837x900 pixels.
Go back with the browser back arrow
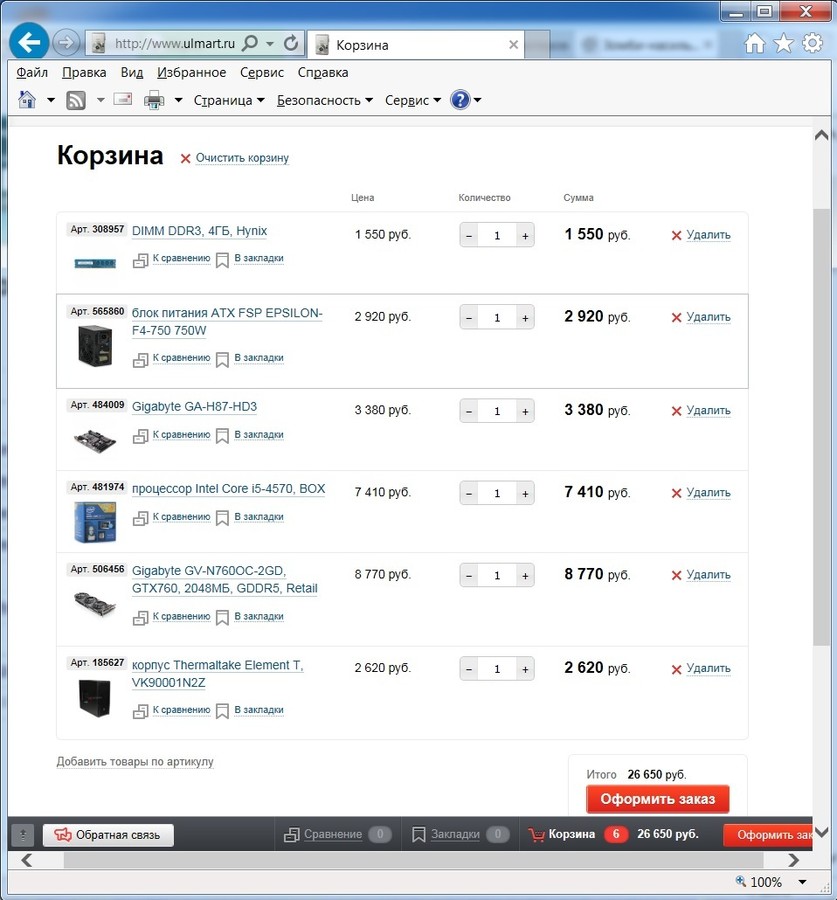tap(29, 42)
